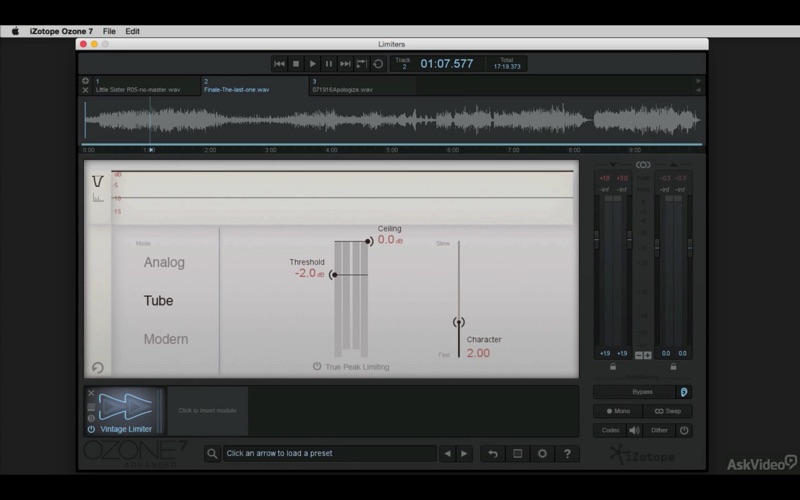This screenshot has height=500, width=800.
Task: Remove current track with X beside tabs
Action: 85,90
